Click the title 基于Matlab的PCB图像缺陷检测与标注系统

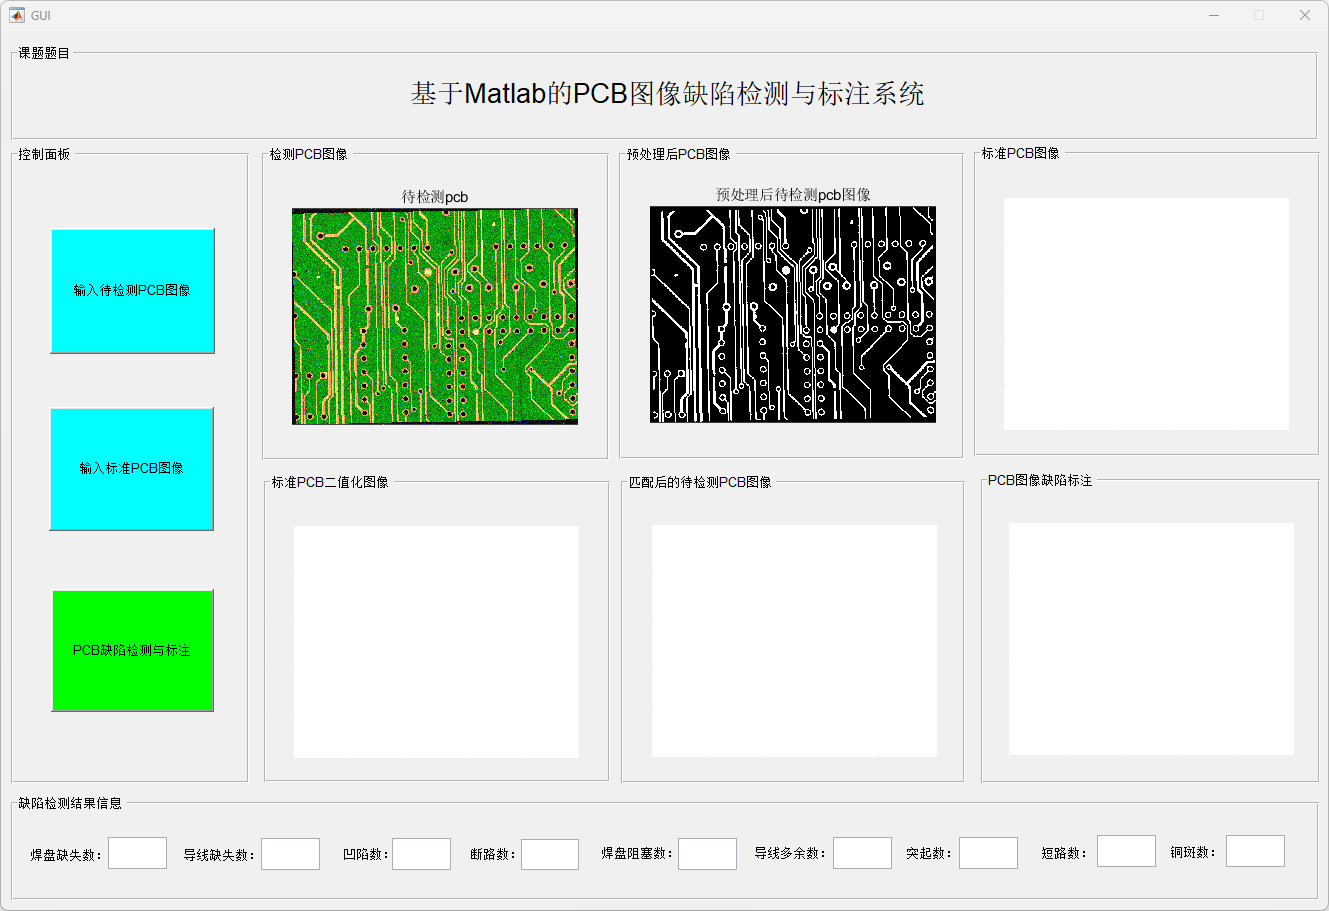point(667,94)
